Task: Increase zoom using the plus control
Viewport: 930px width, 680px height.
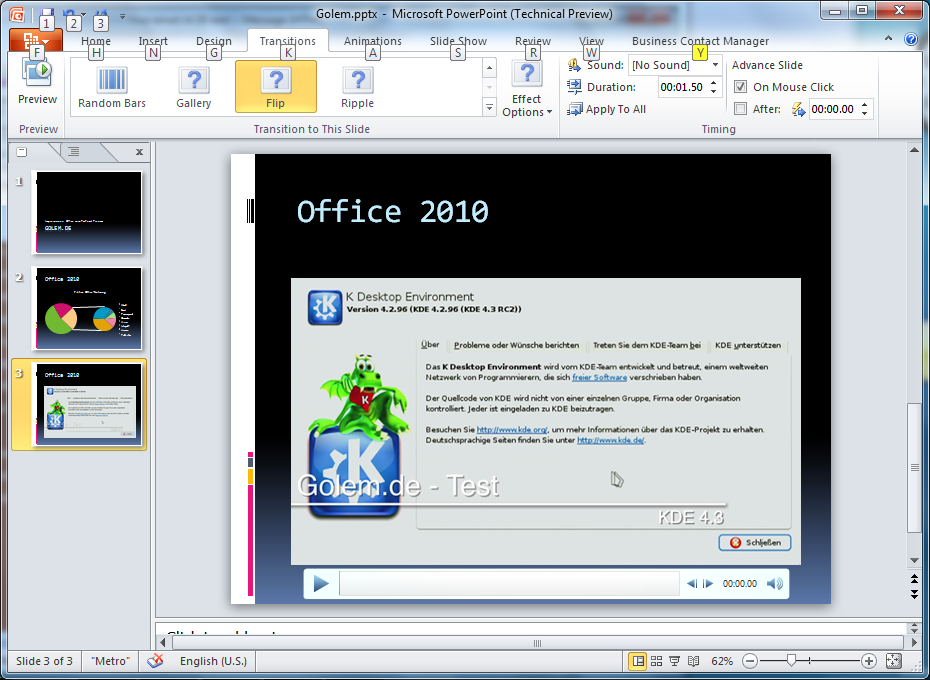Action: [868, 661]
